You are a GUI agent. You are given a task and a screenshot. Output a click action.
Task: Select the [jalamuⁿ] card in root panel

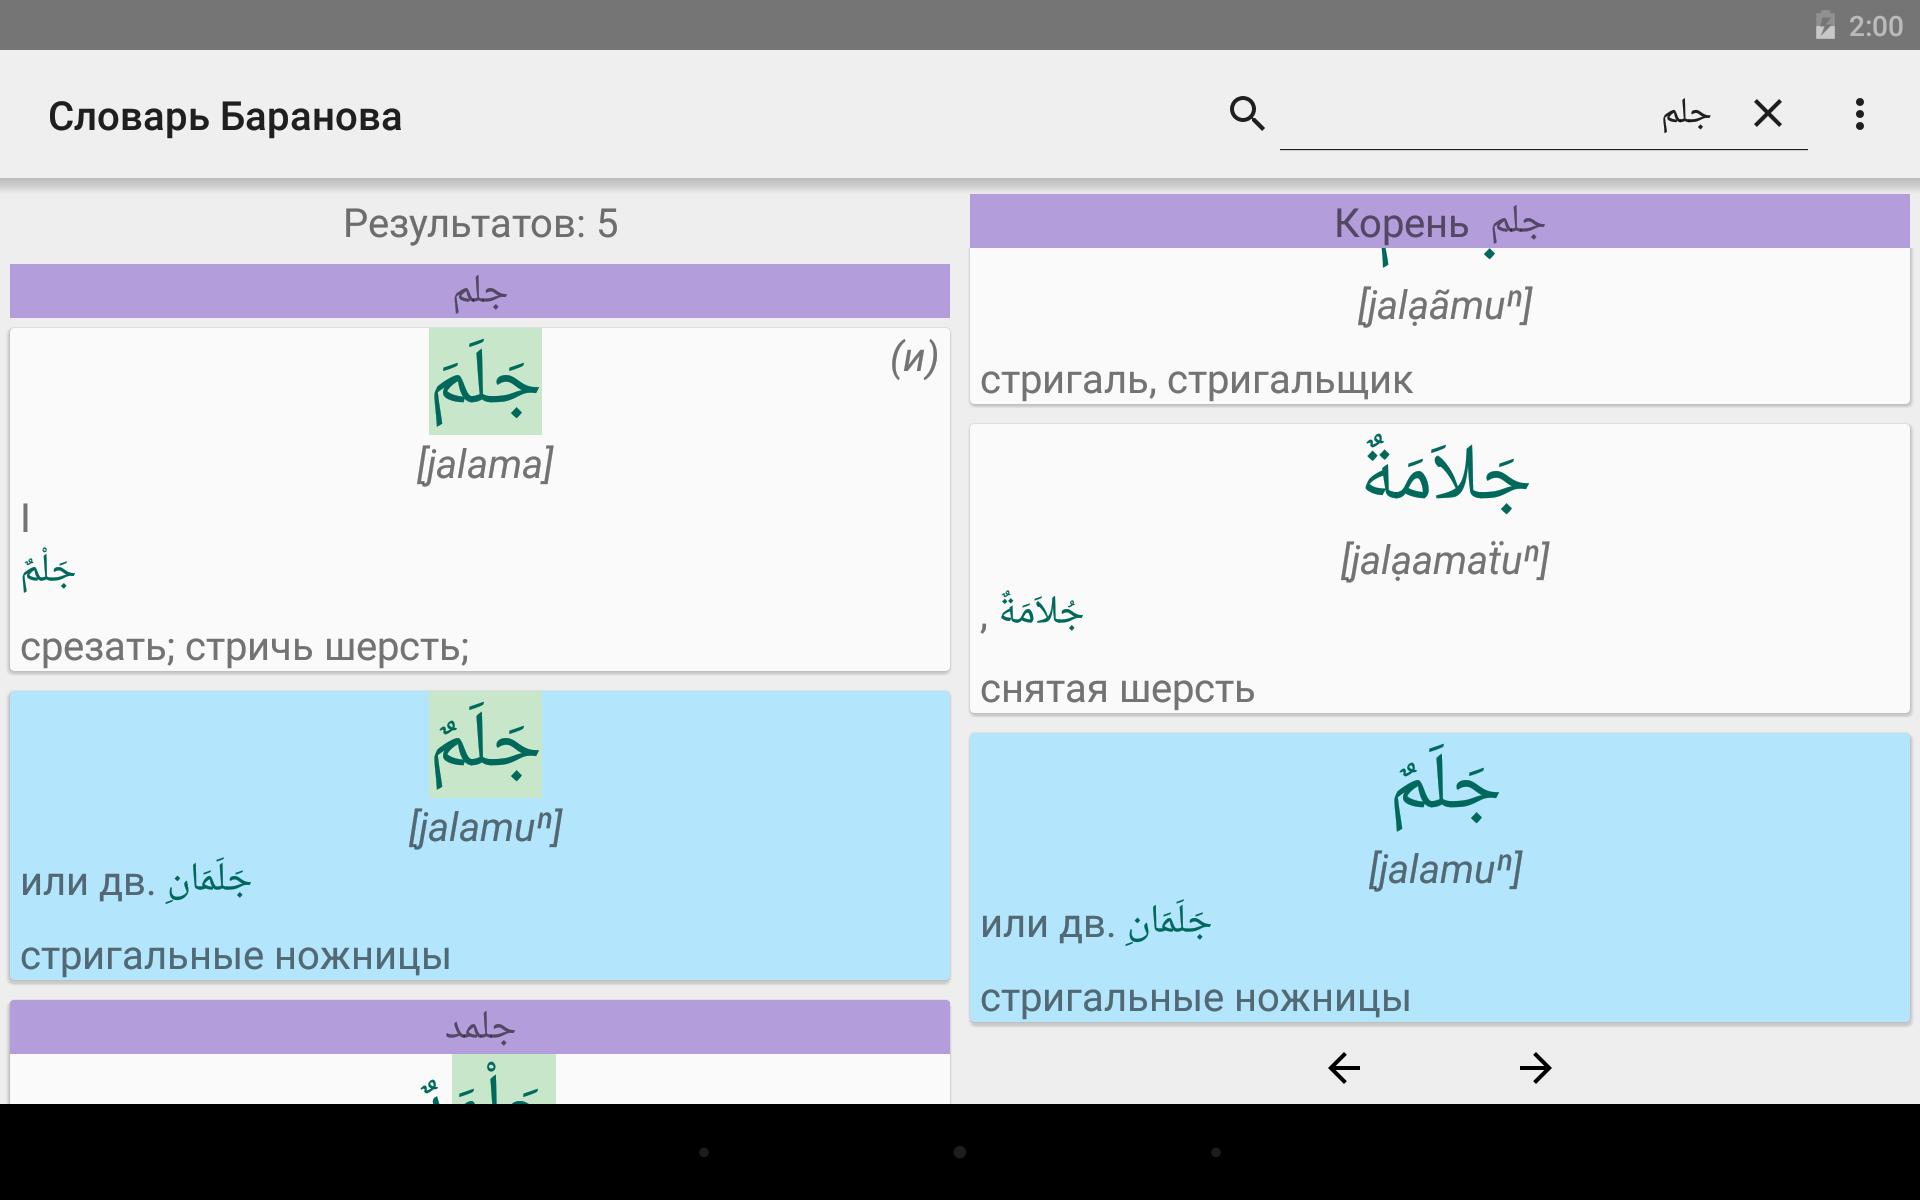1440,877
